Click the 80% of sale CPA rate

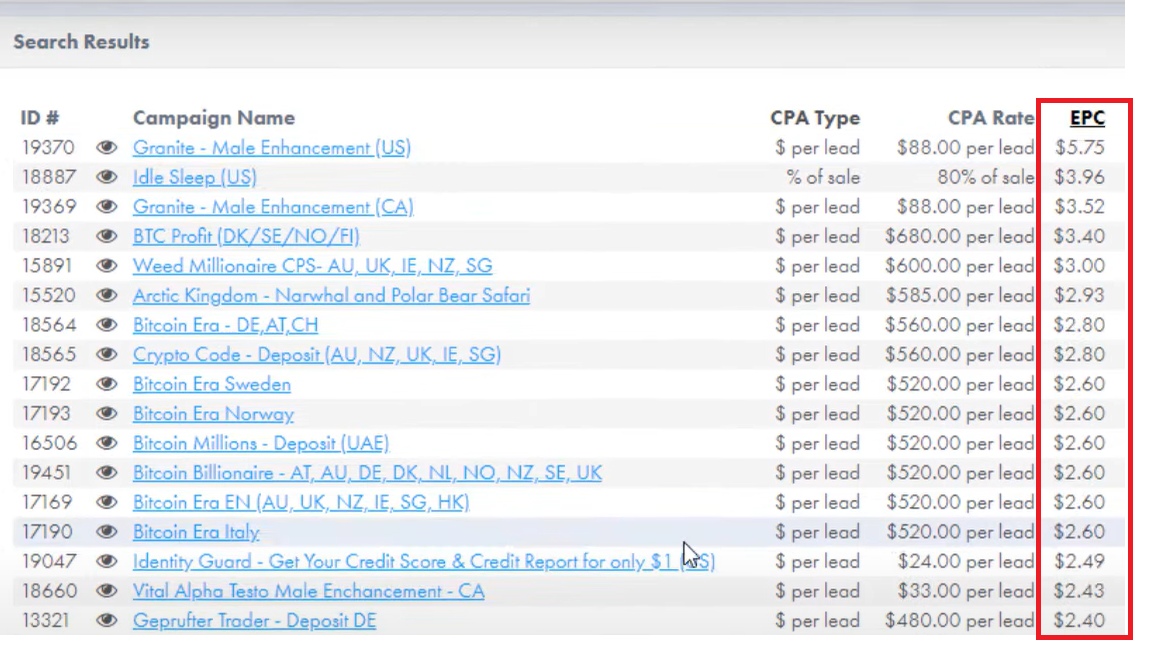click(985, 177)
